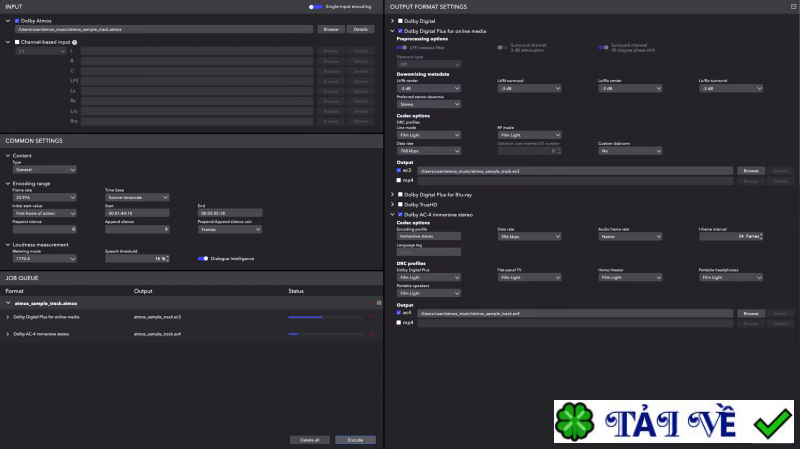Uncheck Dolby AC-4 immersive stereo checkbox
The width and height of the screenshot is (800, 449).
(x=400, y=215)
